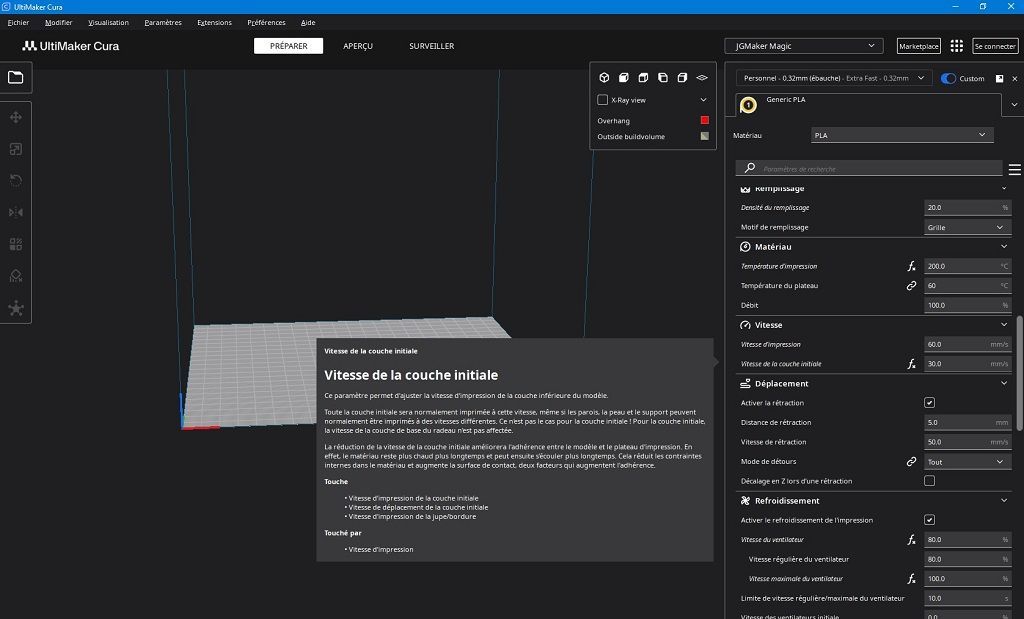Open the Matériau PLA dropdown
The height and width of the screenshot is (619, 1024).
coord(902,135)
